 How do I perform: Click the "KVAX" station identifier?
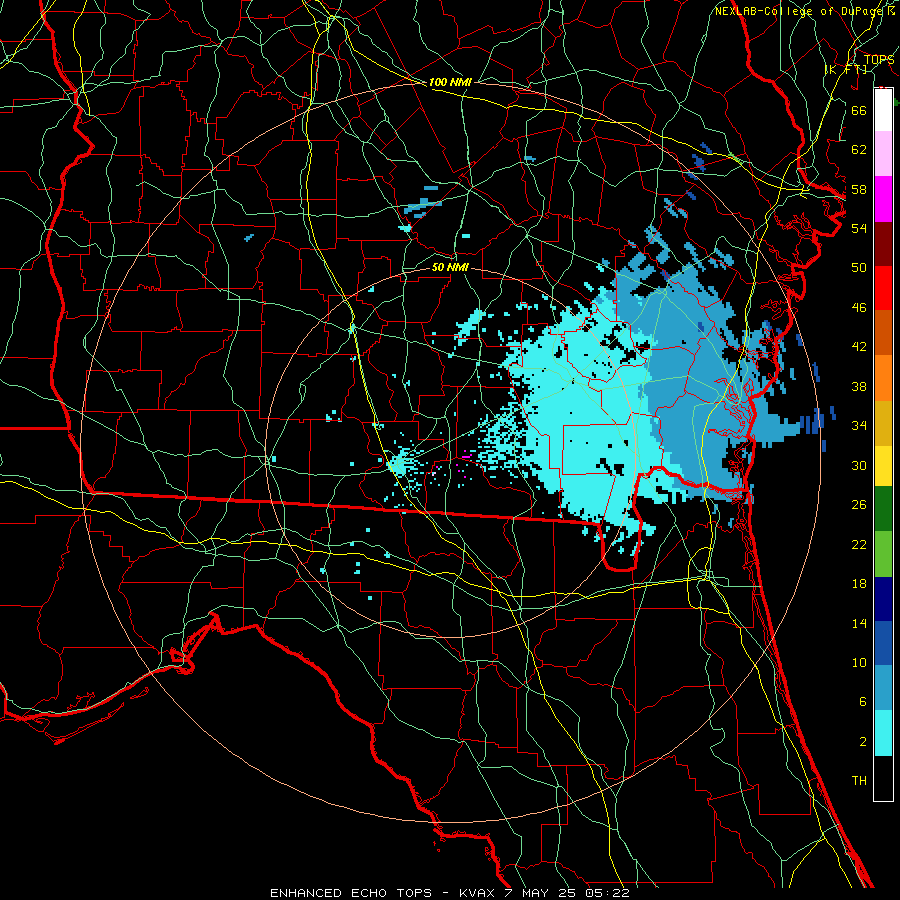477,893
